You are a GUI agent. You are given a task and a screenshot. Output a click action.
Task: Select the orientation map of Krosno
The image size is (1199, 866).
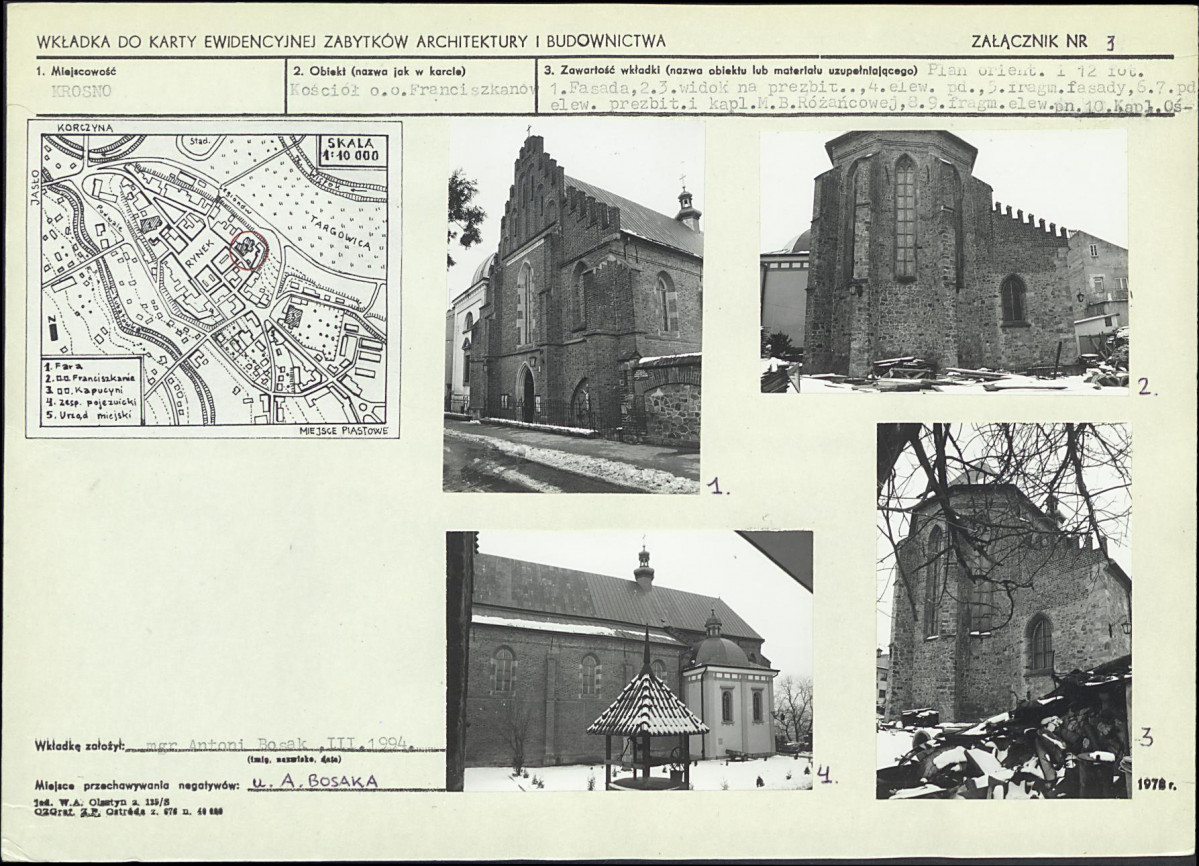(x=214, y=279)
